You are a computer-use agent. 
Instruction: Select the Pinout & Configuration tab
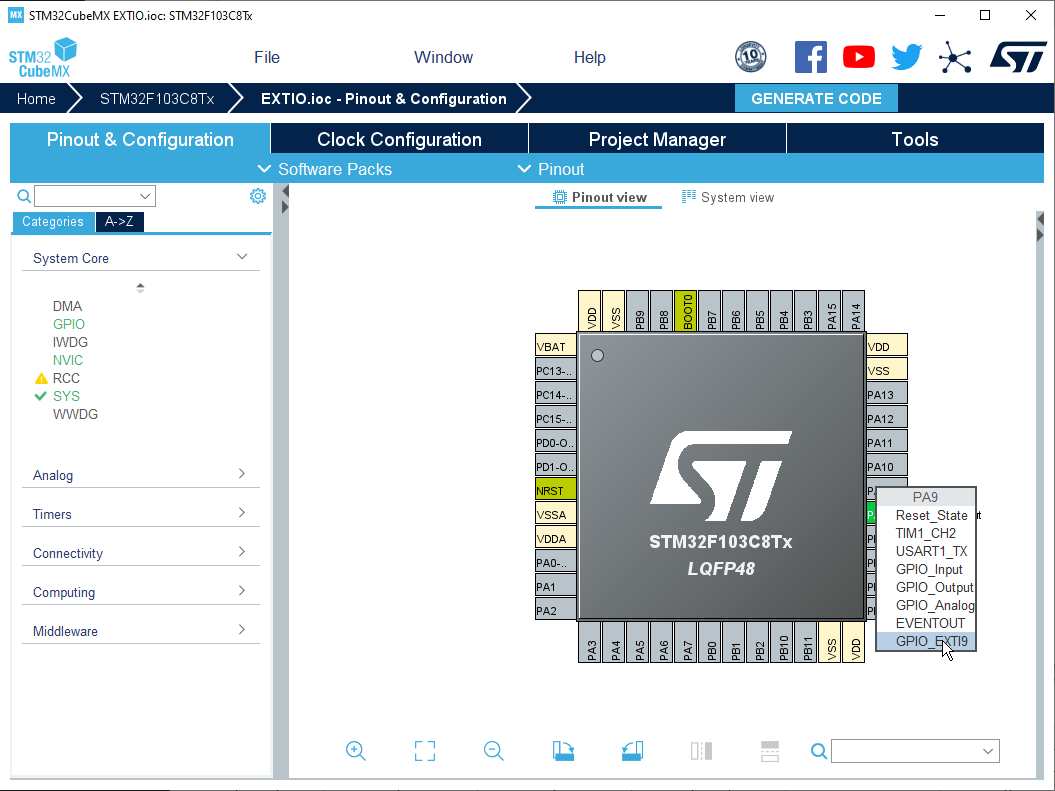click(140, 139)
